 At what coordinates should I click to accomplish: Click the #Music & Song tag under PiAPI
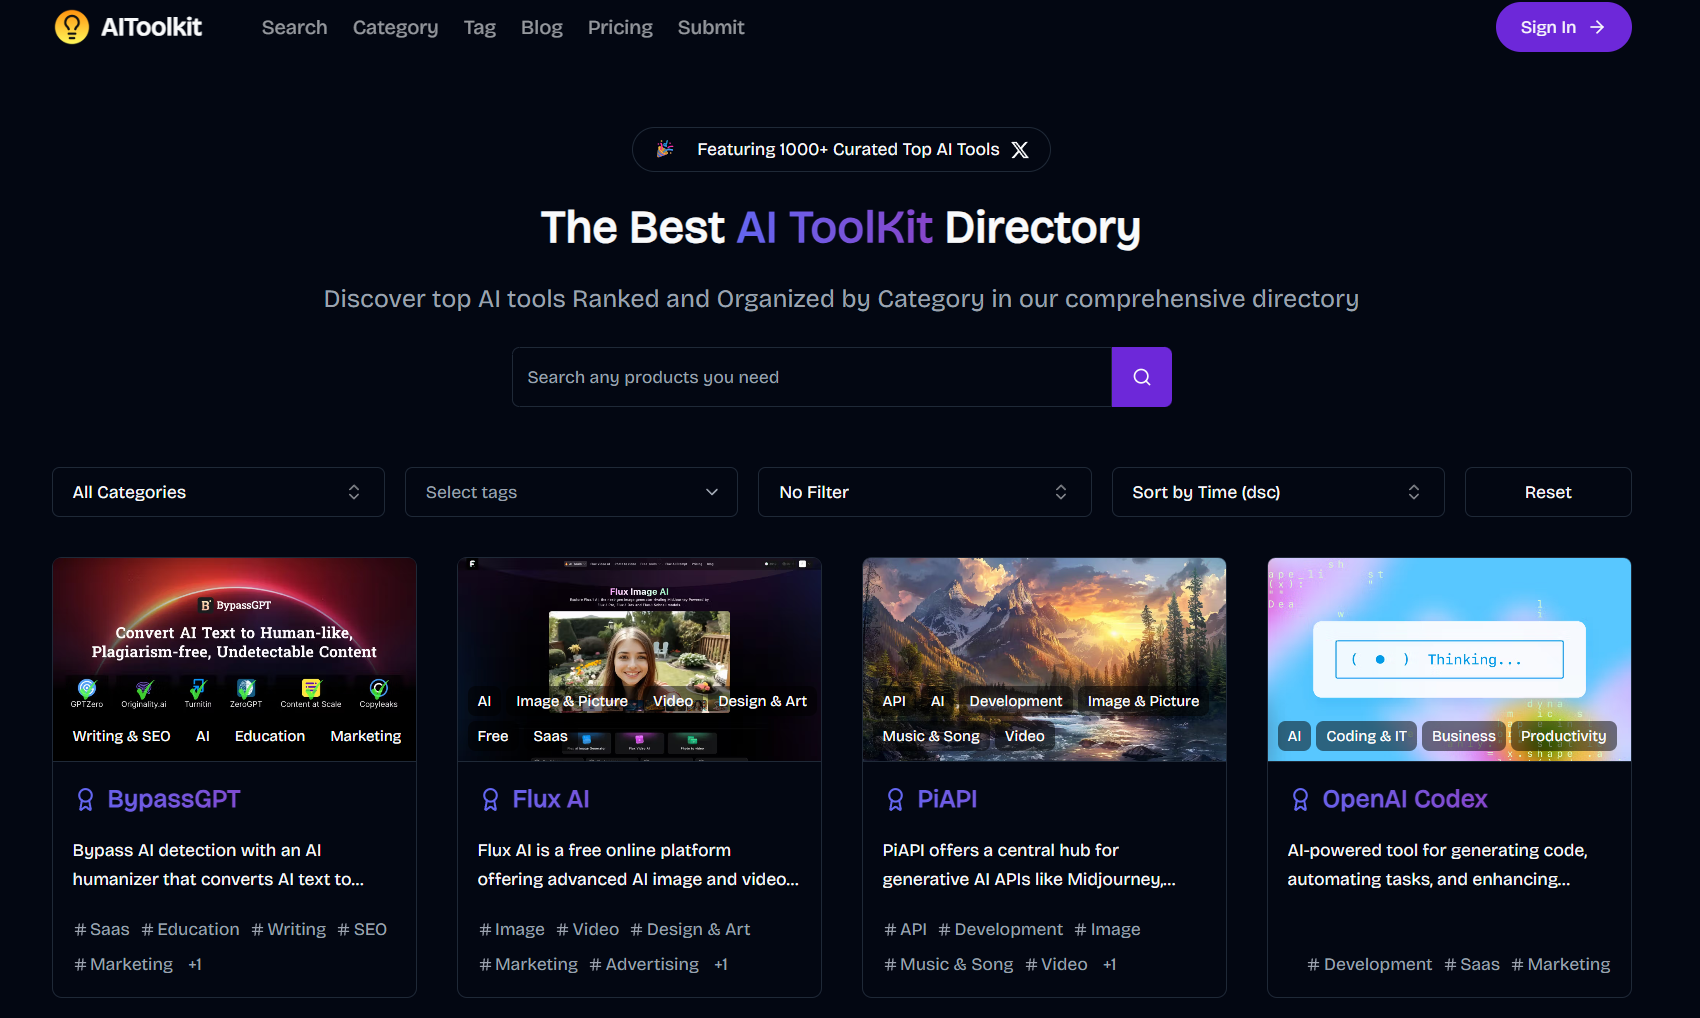coord(948,965)
